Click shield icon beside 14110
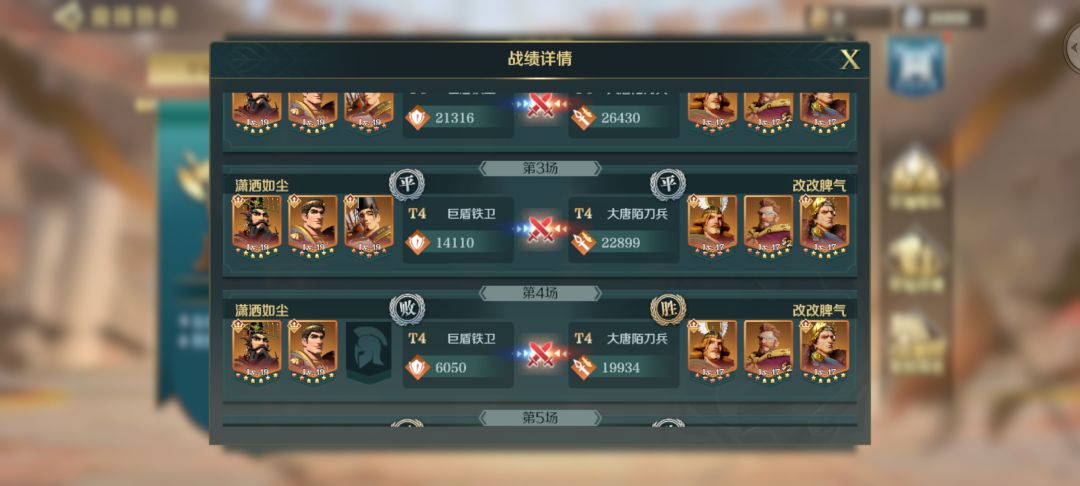The width and height of the screenshot is (1080, 486). pyautogui.click(x=417, y=242)
